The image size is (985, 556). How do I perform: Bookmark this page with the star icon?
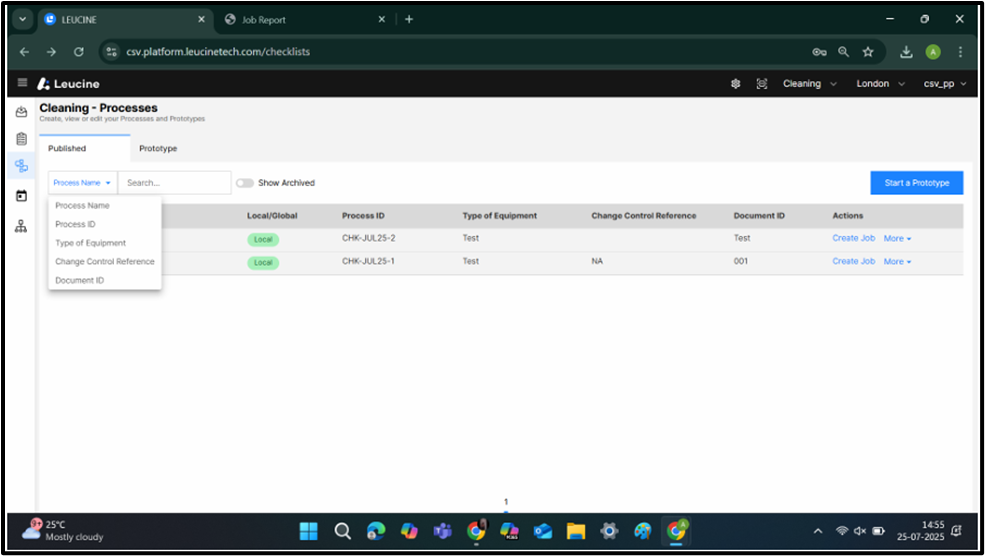[868, 52]
